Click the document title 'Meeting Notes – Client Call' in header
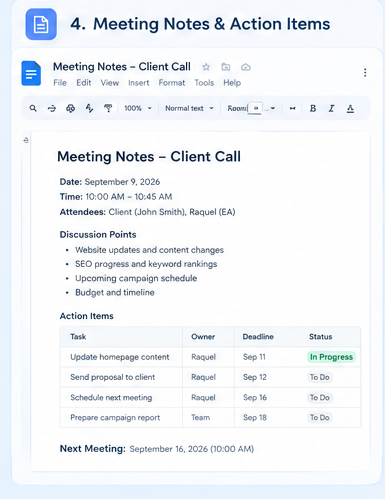The width and height of the screenshot is (385, 499). click(122, 67)
